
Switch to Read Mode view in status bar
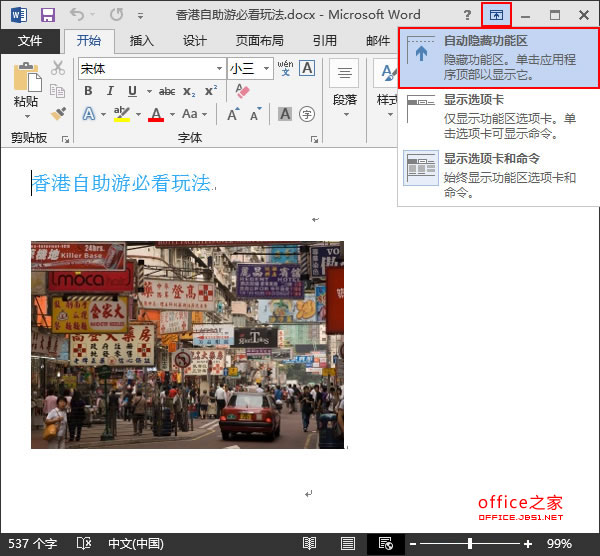click(310, 543)
